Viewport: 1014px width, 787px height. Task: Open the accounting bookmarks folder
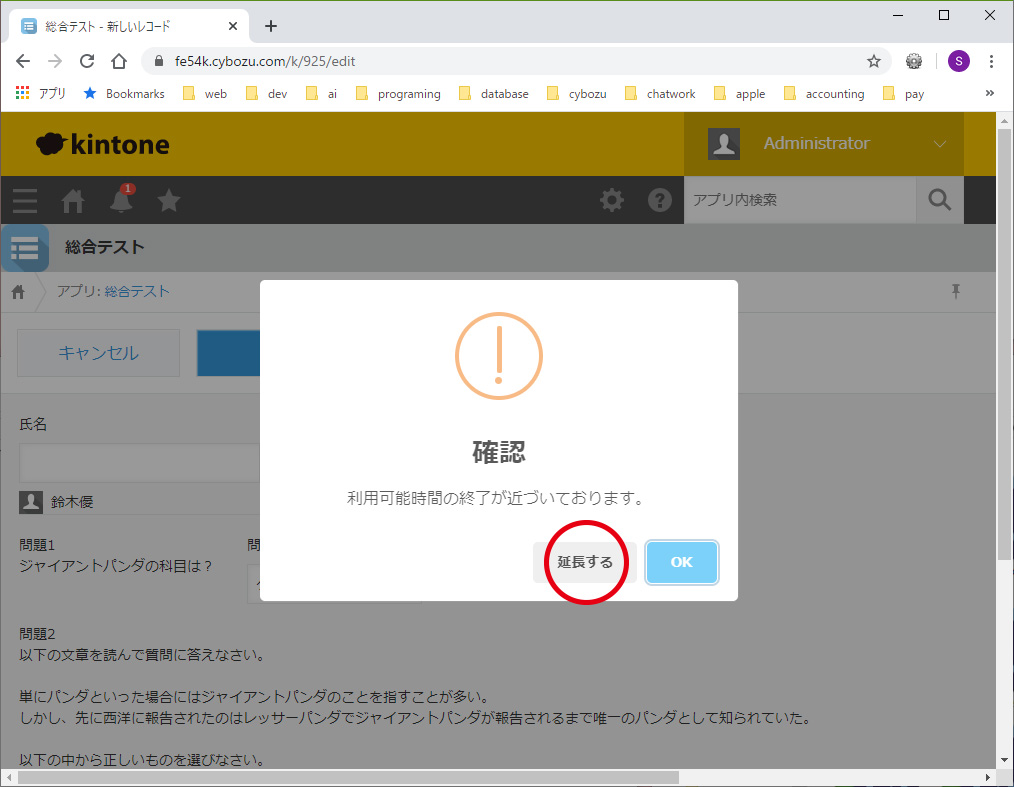click(824, 94)
